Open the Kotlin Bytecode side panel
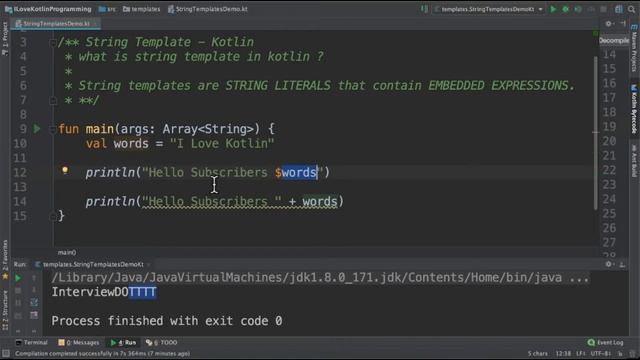 click(x=634, y=109)
